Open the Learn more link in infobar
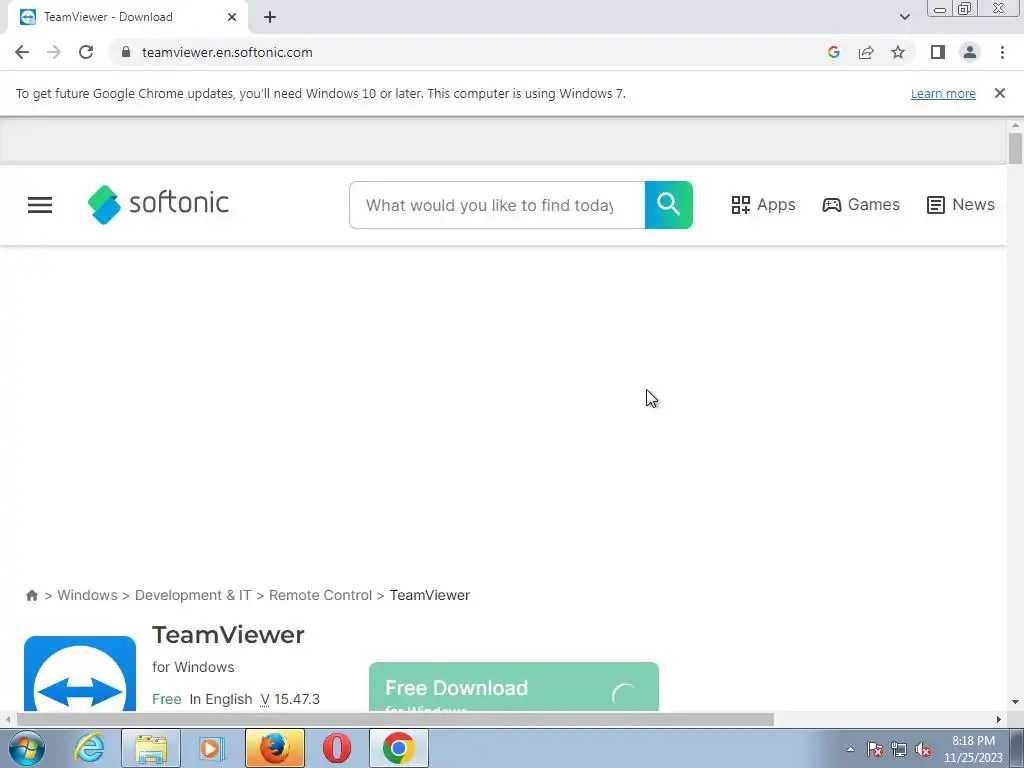This screenshot has width=1024, height=768. pos(943,93)
